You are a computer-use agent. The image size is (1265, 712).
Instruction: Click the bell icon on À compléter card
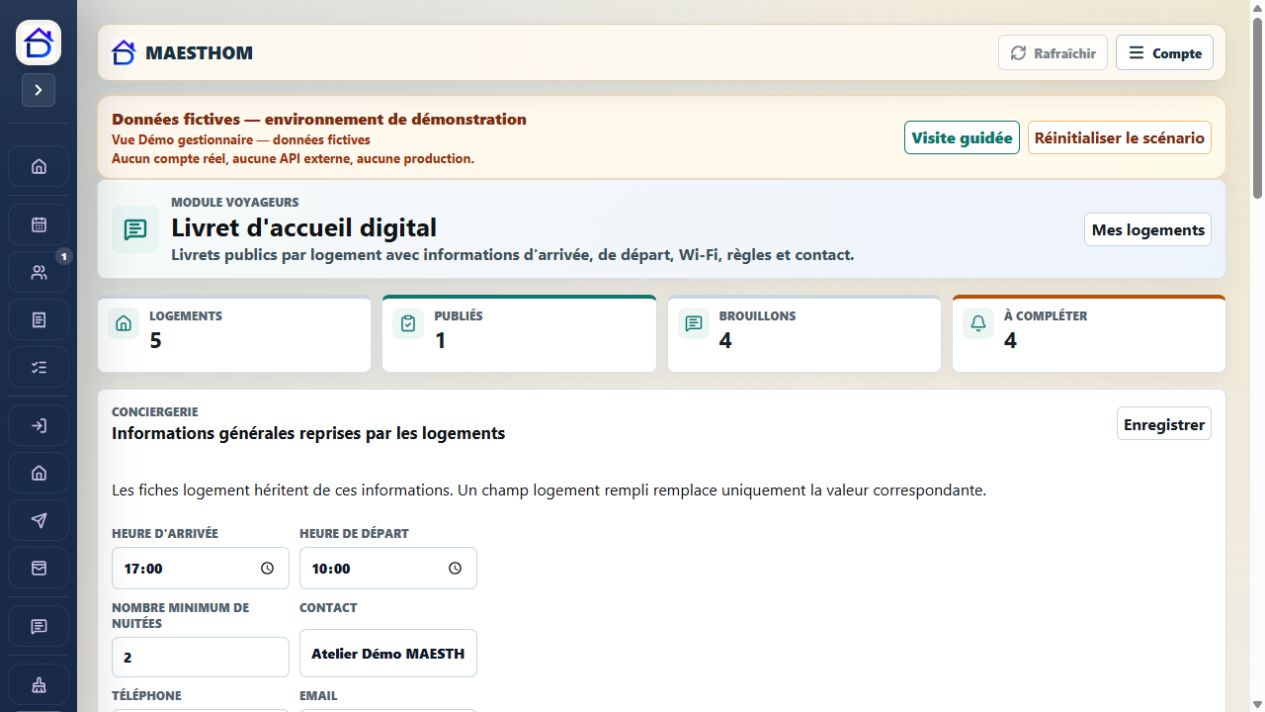click(979, 324)
